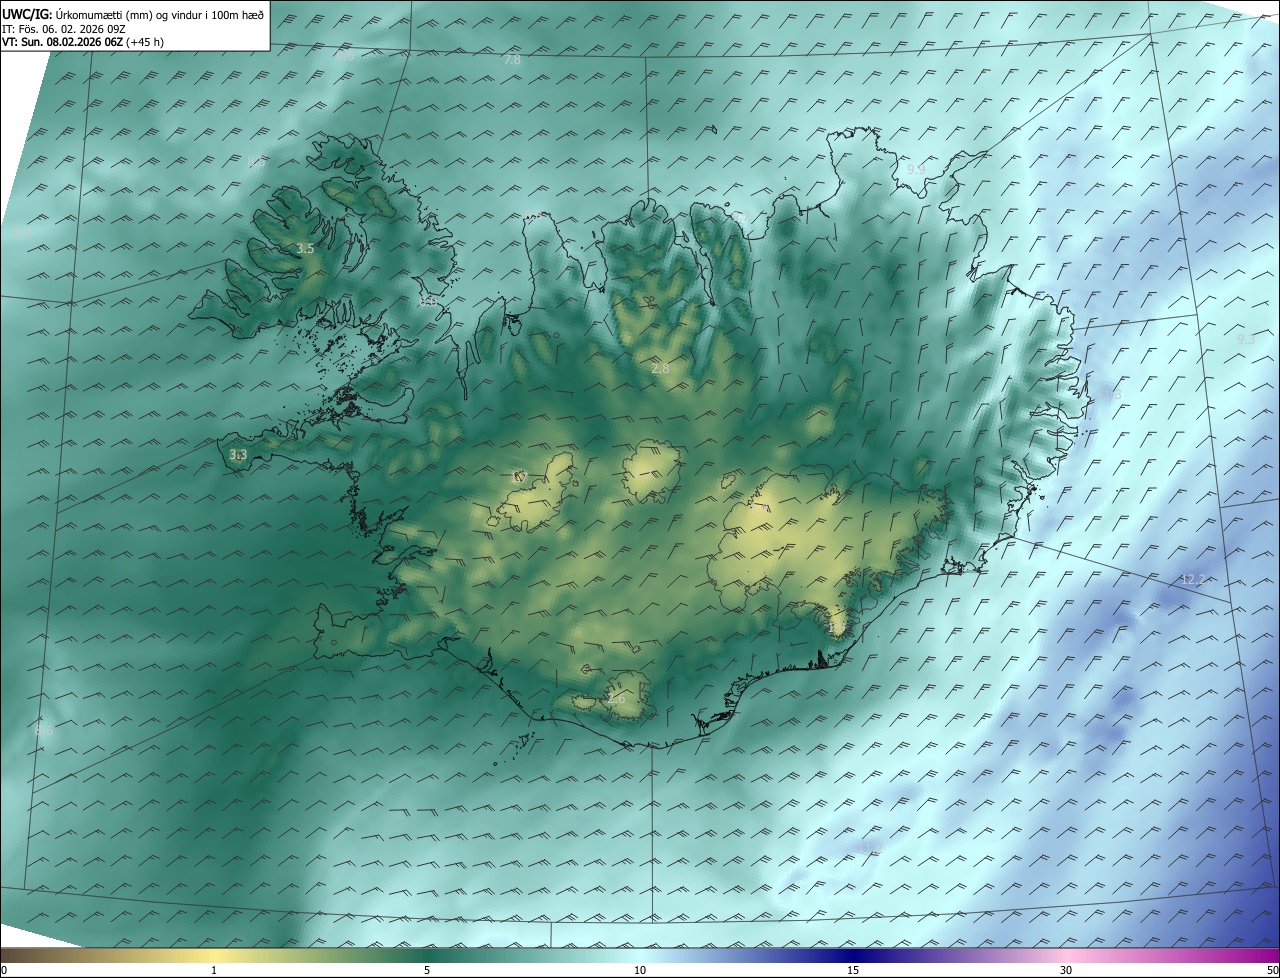Click the 0 tick label on the color scale
Viewport: 1280px width, 978px height.
pyautogui.click(x=4, y=970)
